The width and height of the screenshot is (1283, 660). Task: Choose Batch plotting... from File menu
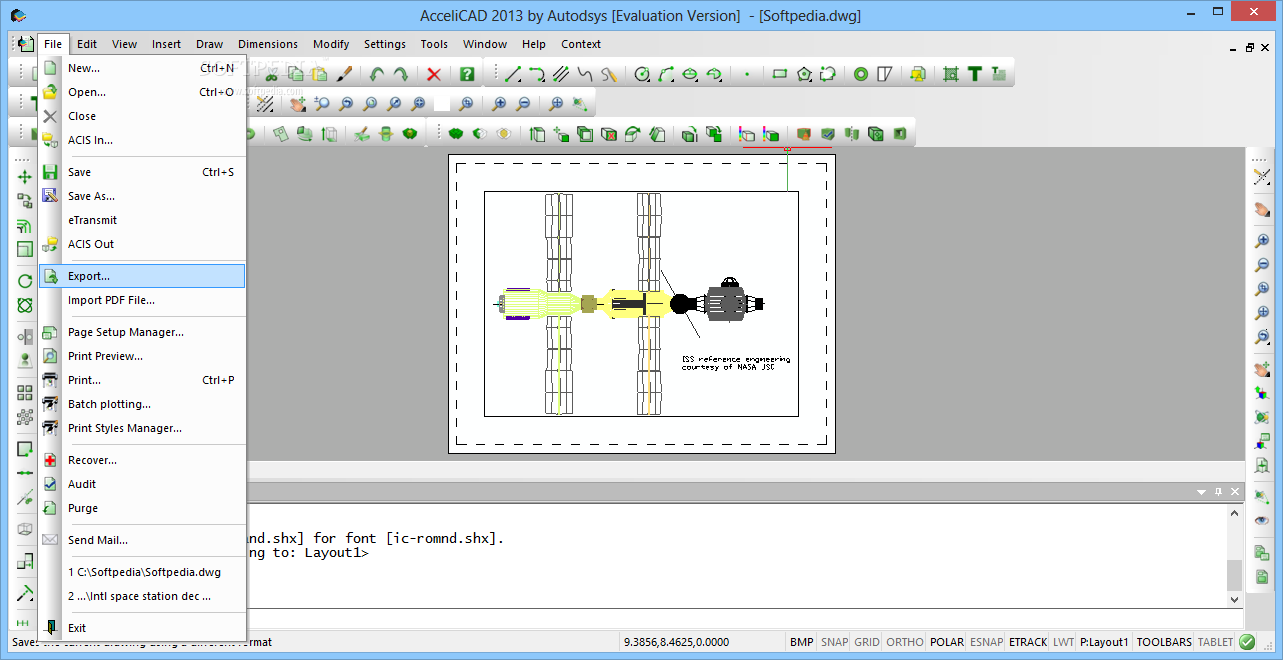coord(142,404)
